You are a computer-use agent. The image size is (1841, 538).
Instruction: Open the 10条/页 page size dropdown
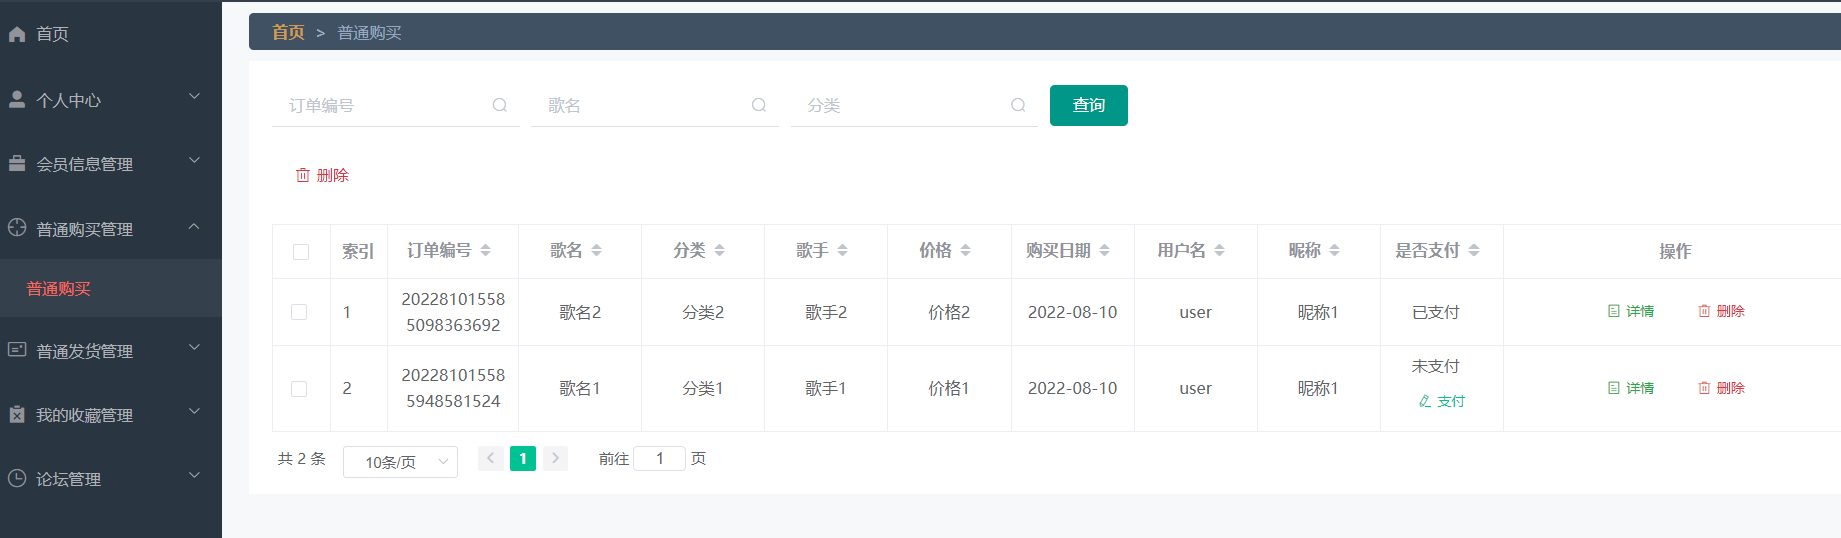coord(400,462)
